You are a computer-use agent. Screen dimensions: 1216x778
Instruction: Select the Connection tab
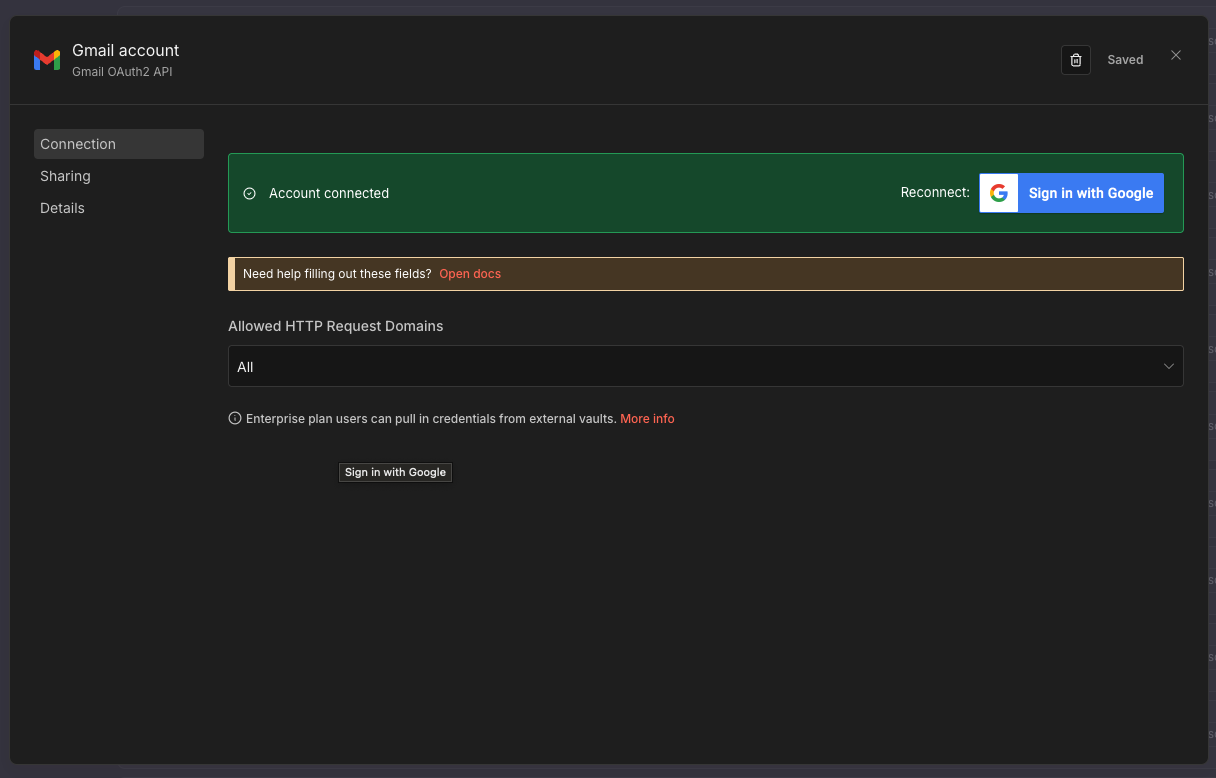(78, 144)
